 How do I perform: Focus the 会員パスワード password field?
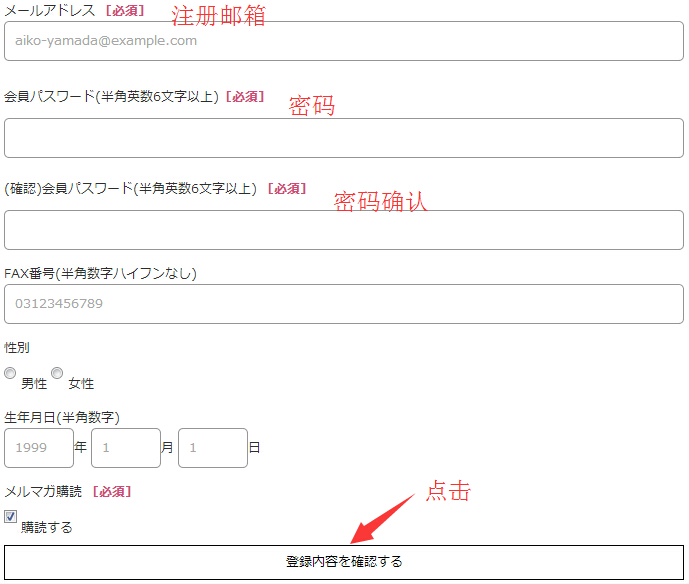pyautogui.click(x=344, y=138)
